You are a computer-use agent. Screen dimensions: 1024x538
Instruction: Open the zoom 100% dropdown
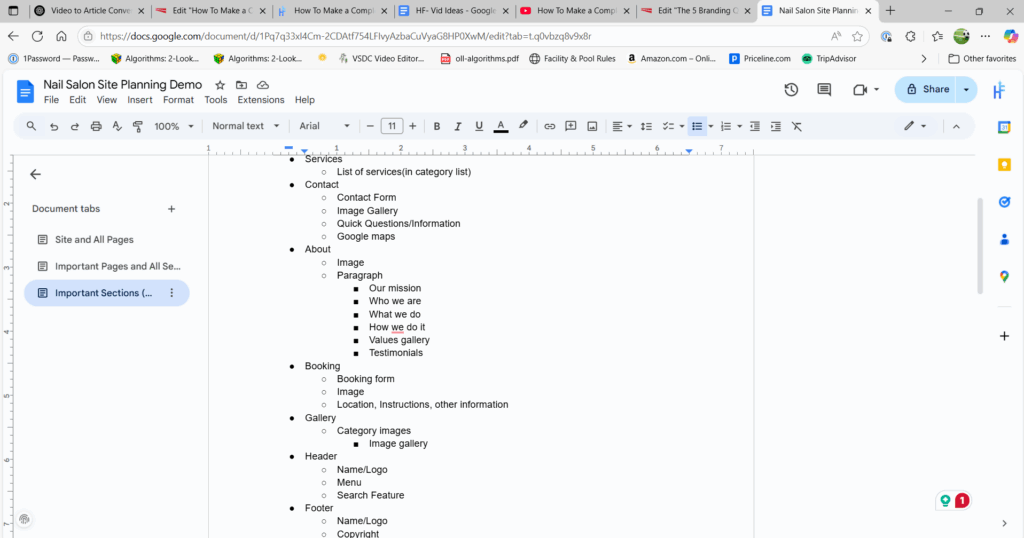click(x=174, y=127)
